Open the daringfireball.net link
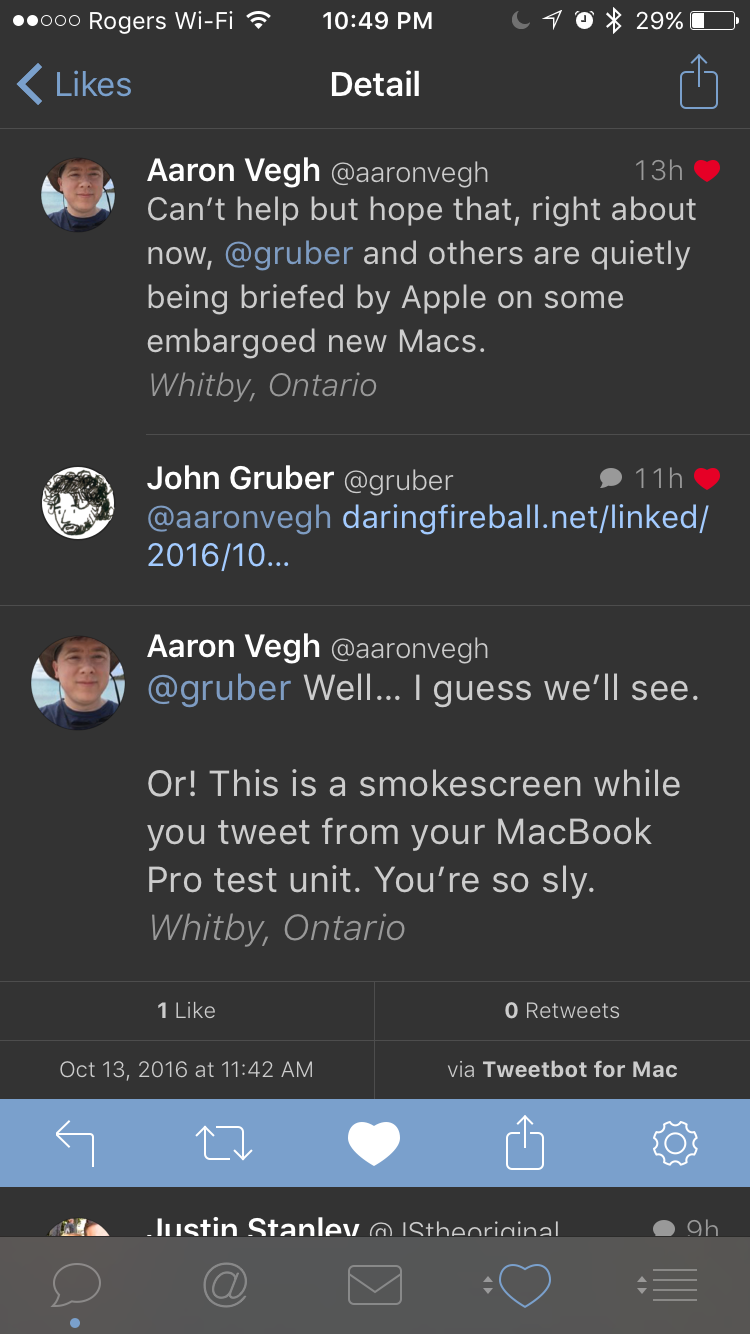Screen dimensions: 750x1334 point(525,518)
